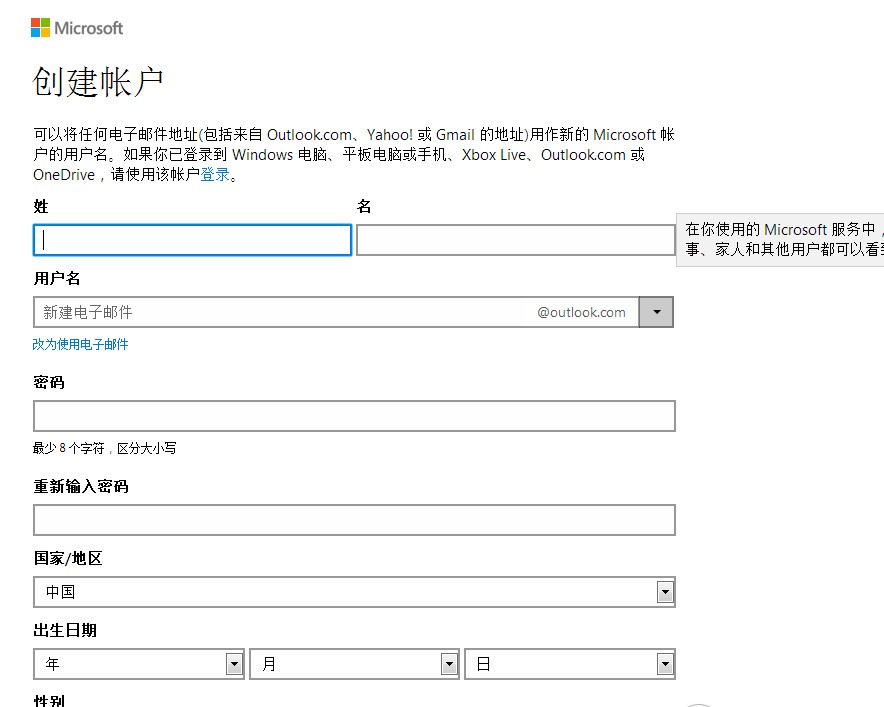Open the 登录 sign-in link
The image size is (884, 707).
(215, 175)
